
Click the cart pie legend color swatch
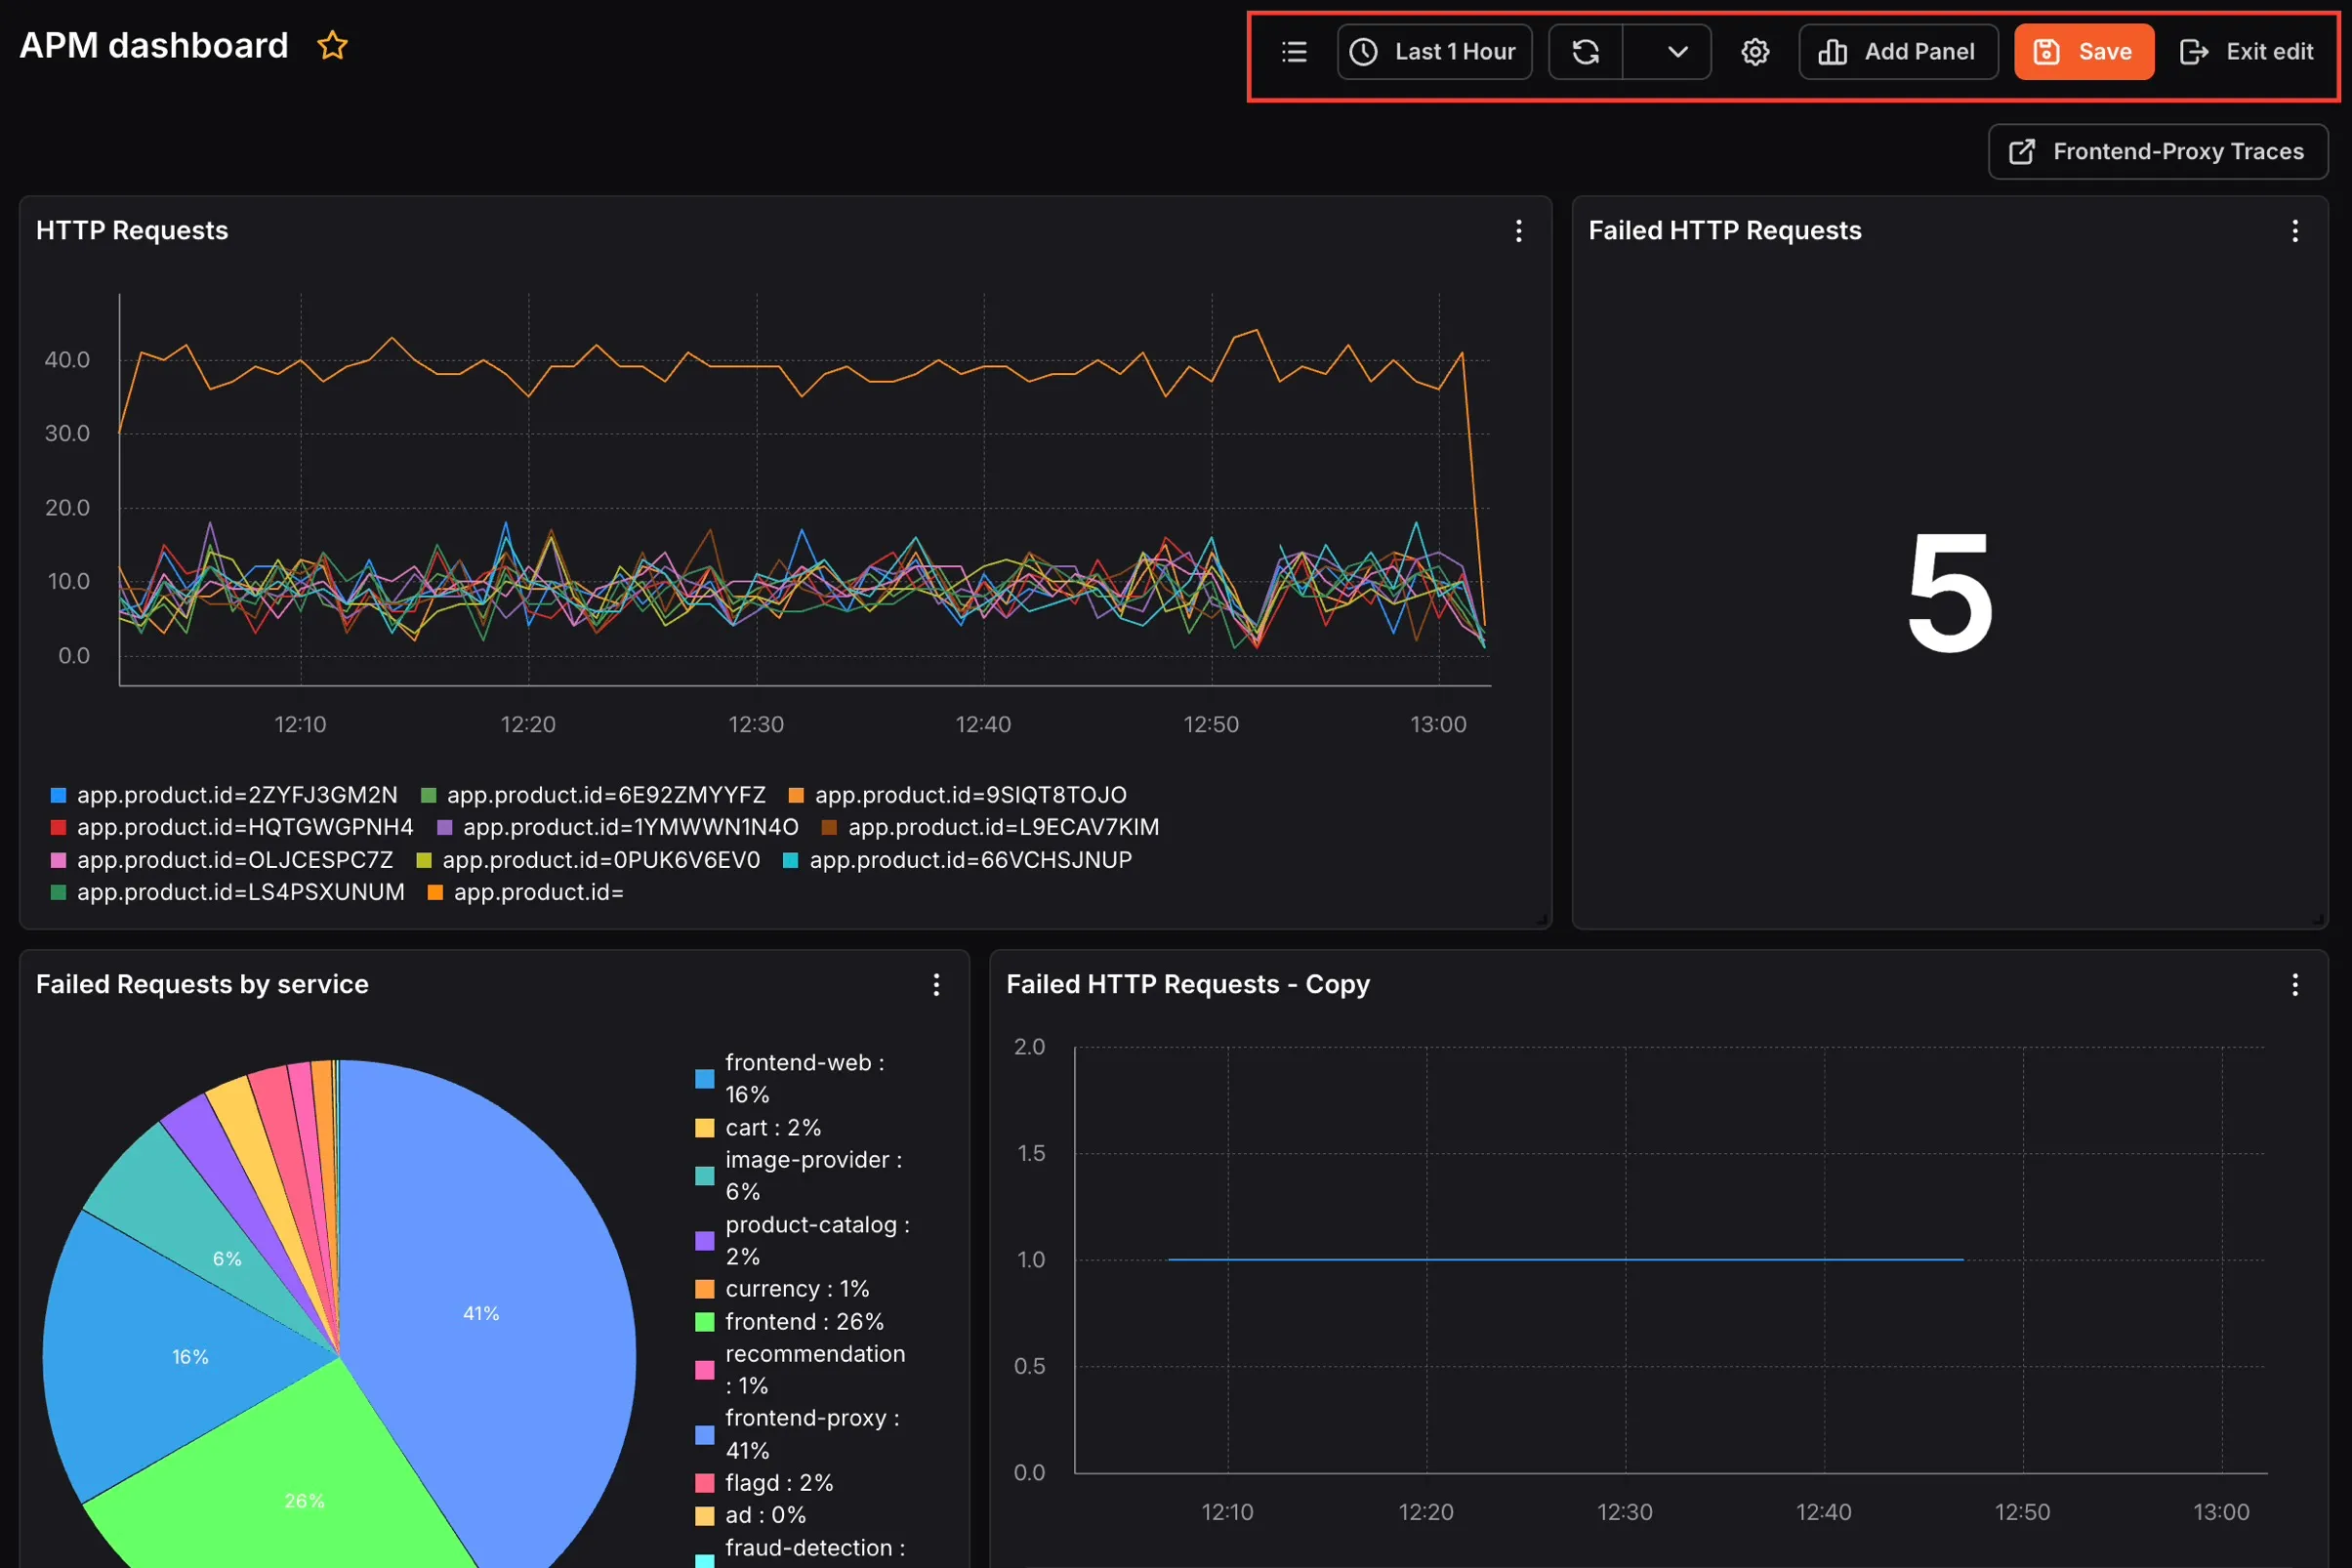(x=705, y=1128)
